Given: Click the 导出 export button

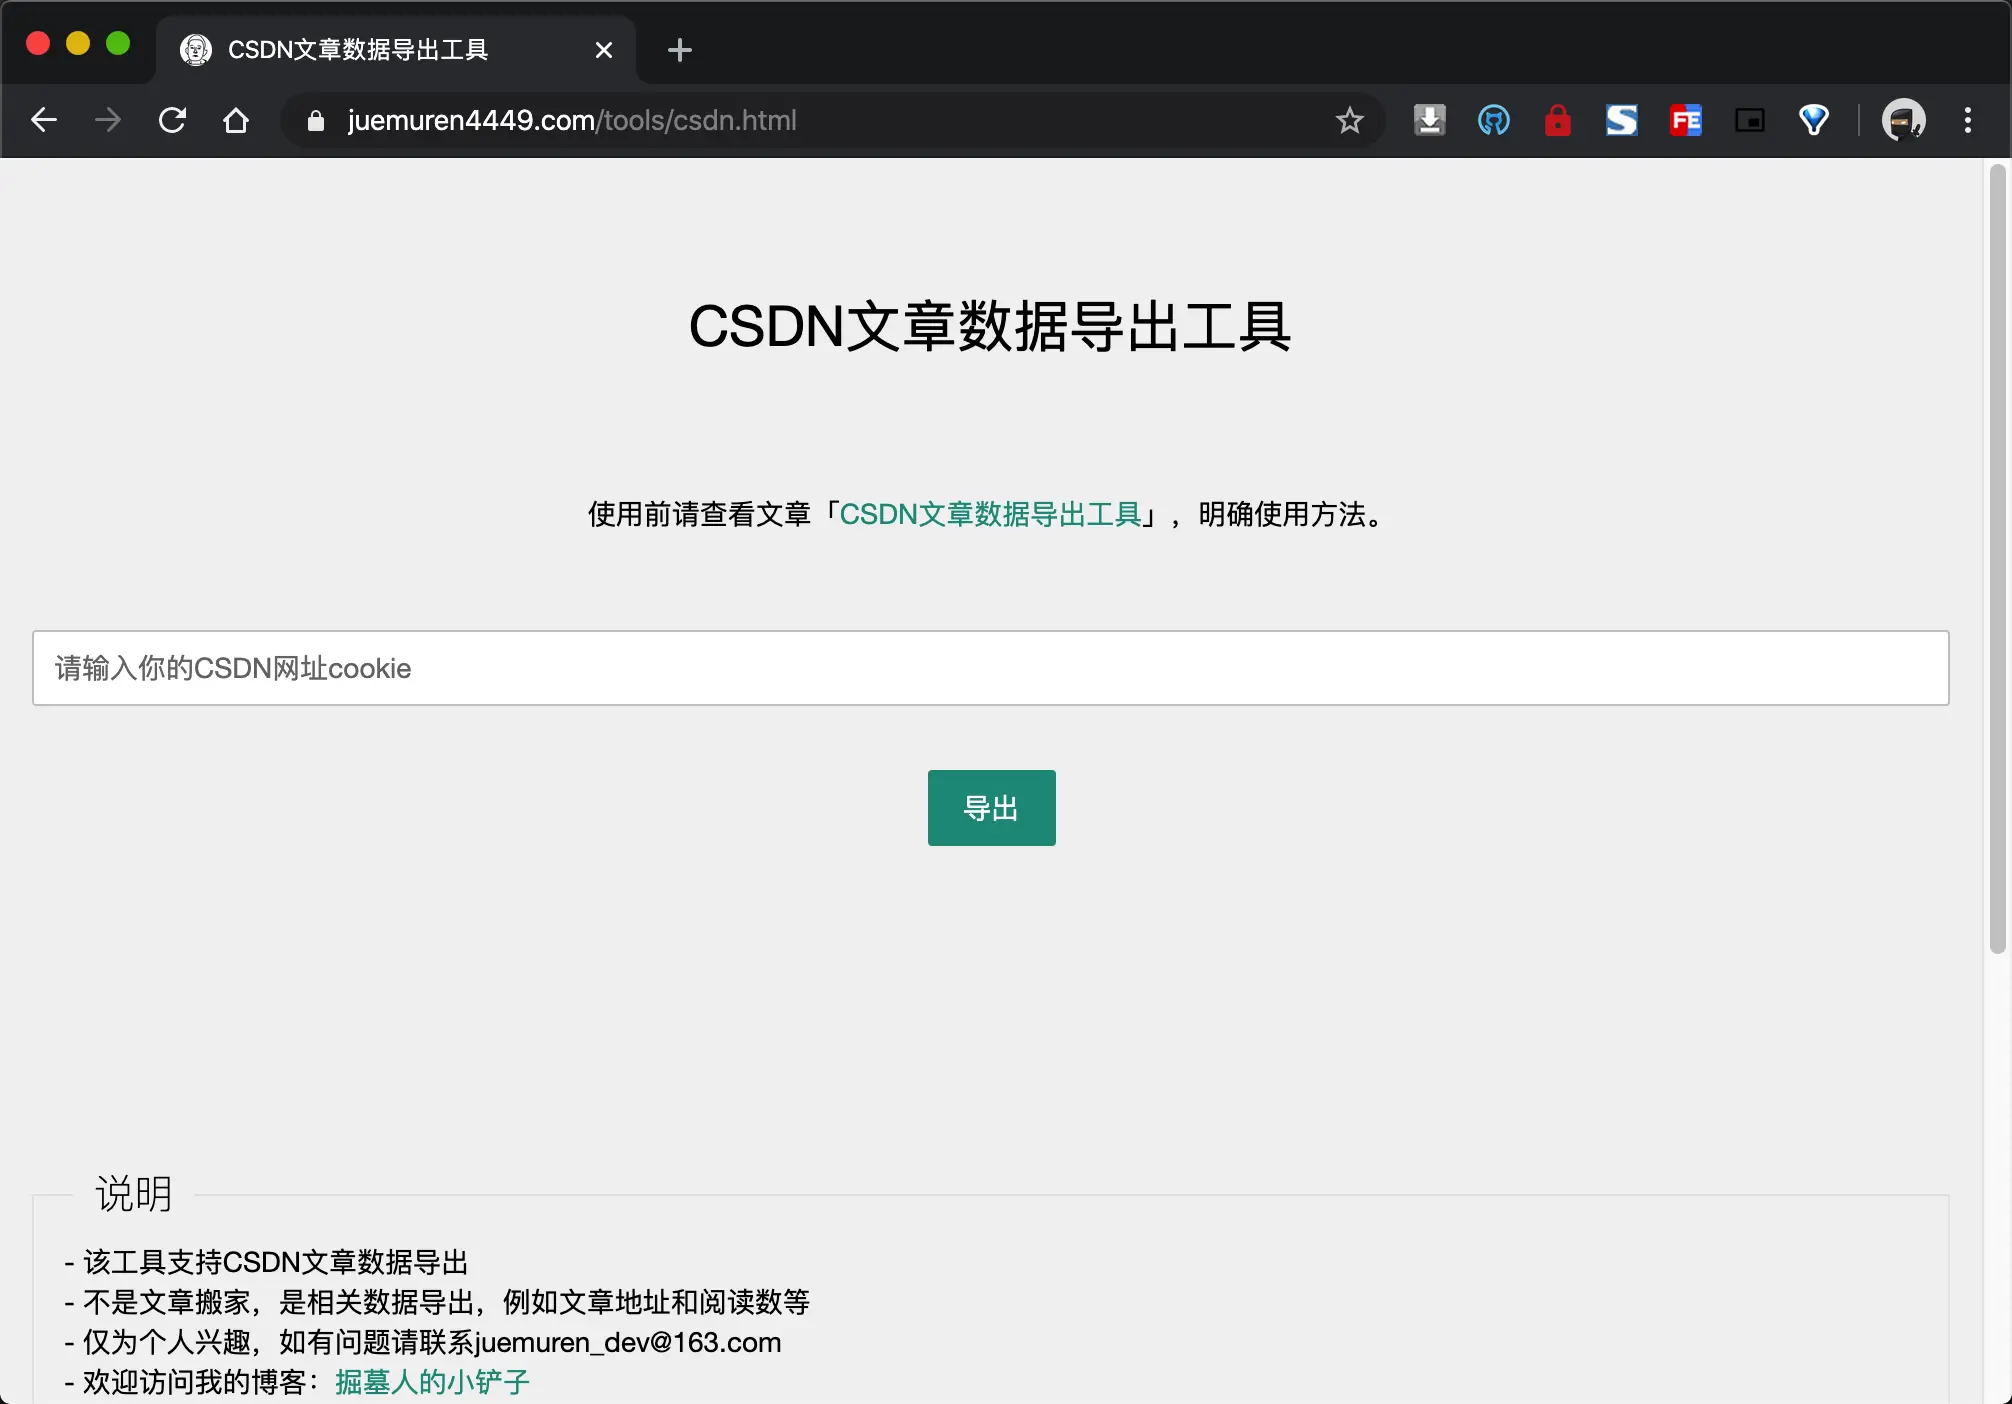Looking at the screenshot, I should click(990, 808).
